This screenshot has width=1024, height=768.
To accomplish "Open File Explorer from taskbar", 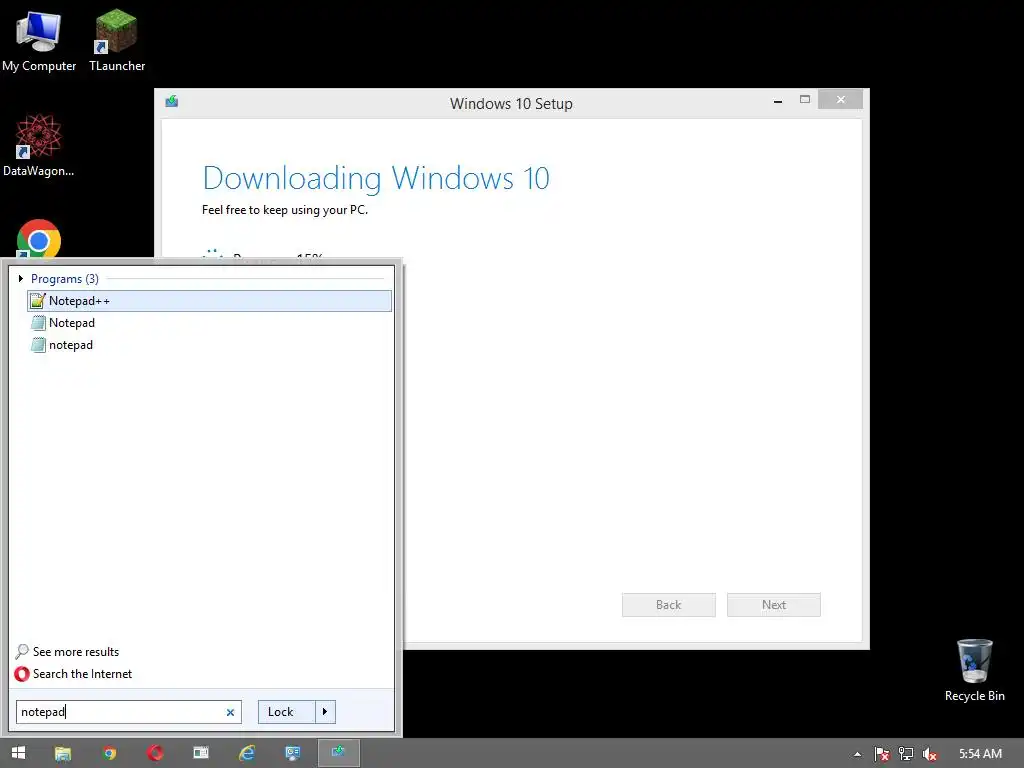I will point(63,754).
